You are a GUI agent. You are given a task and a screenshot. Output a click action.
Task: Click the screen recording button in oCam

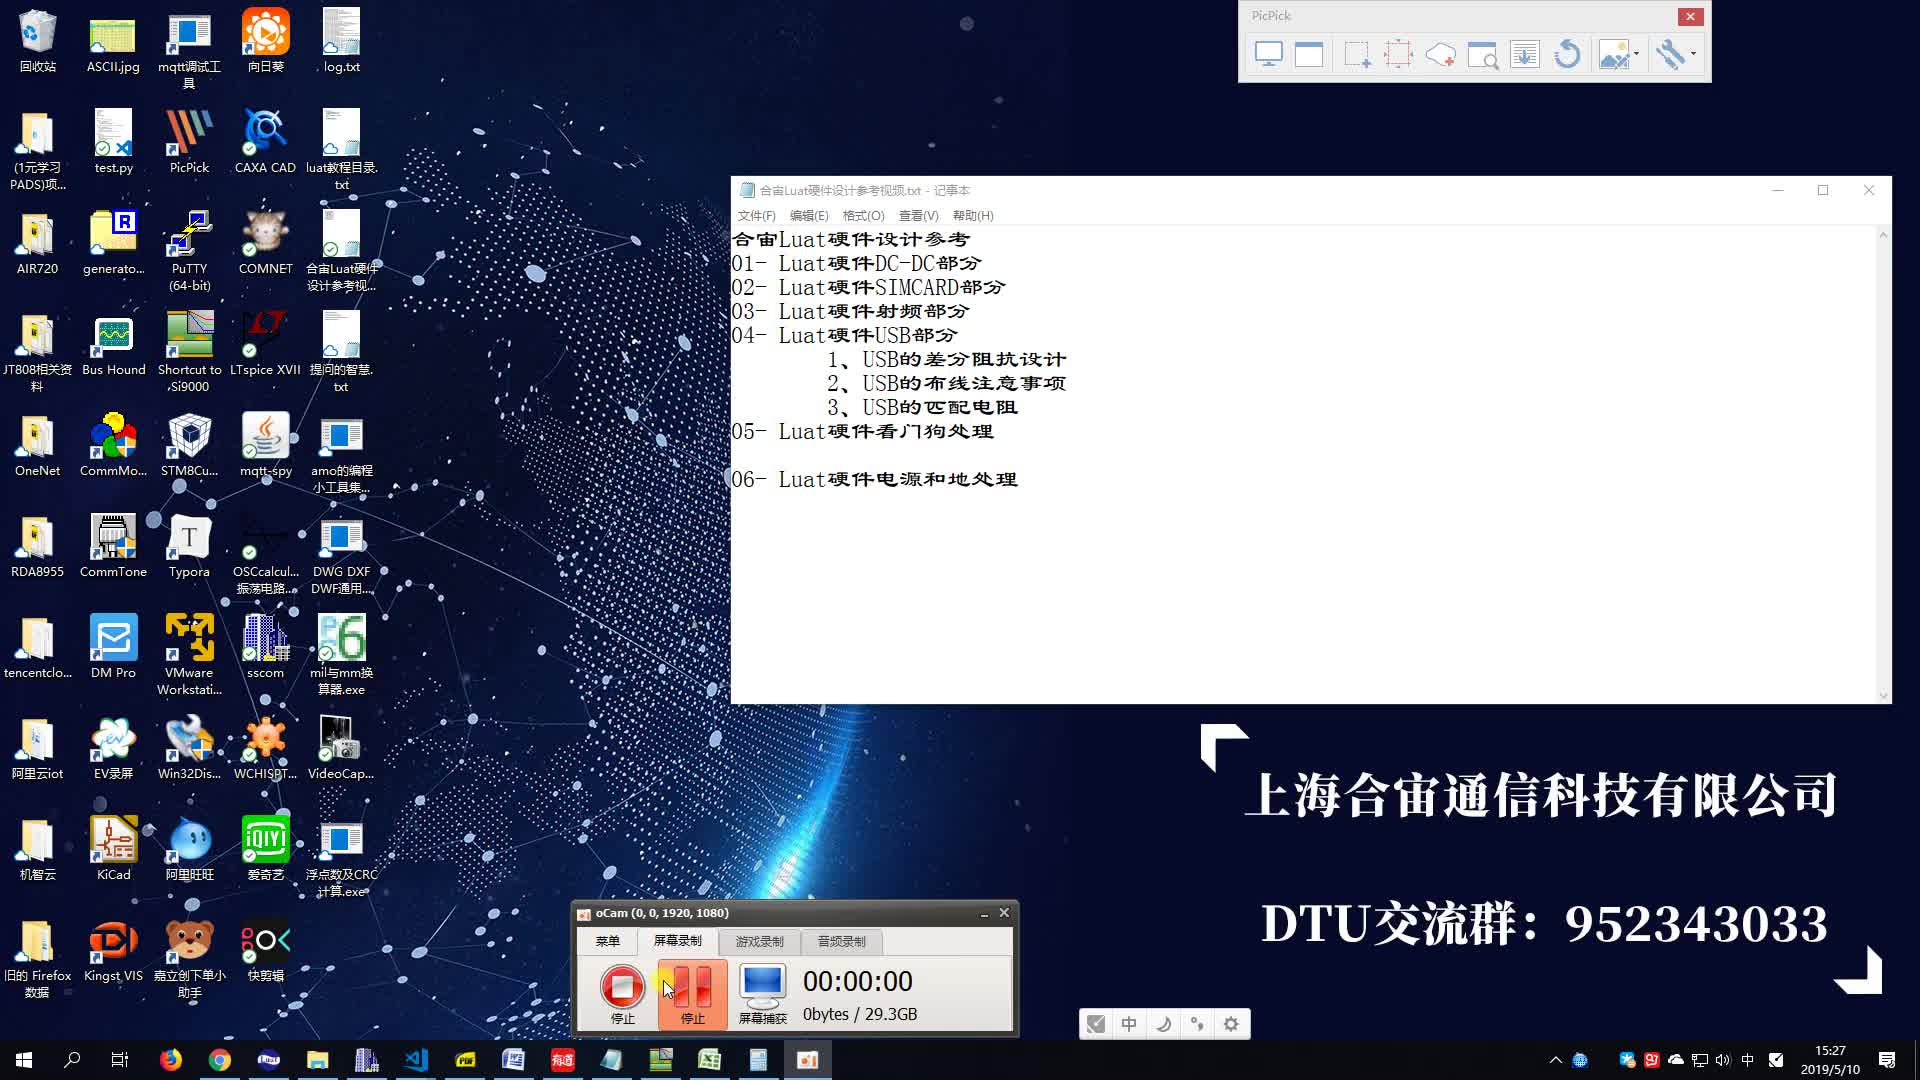[x=678, y=940]
